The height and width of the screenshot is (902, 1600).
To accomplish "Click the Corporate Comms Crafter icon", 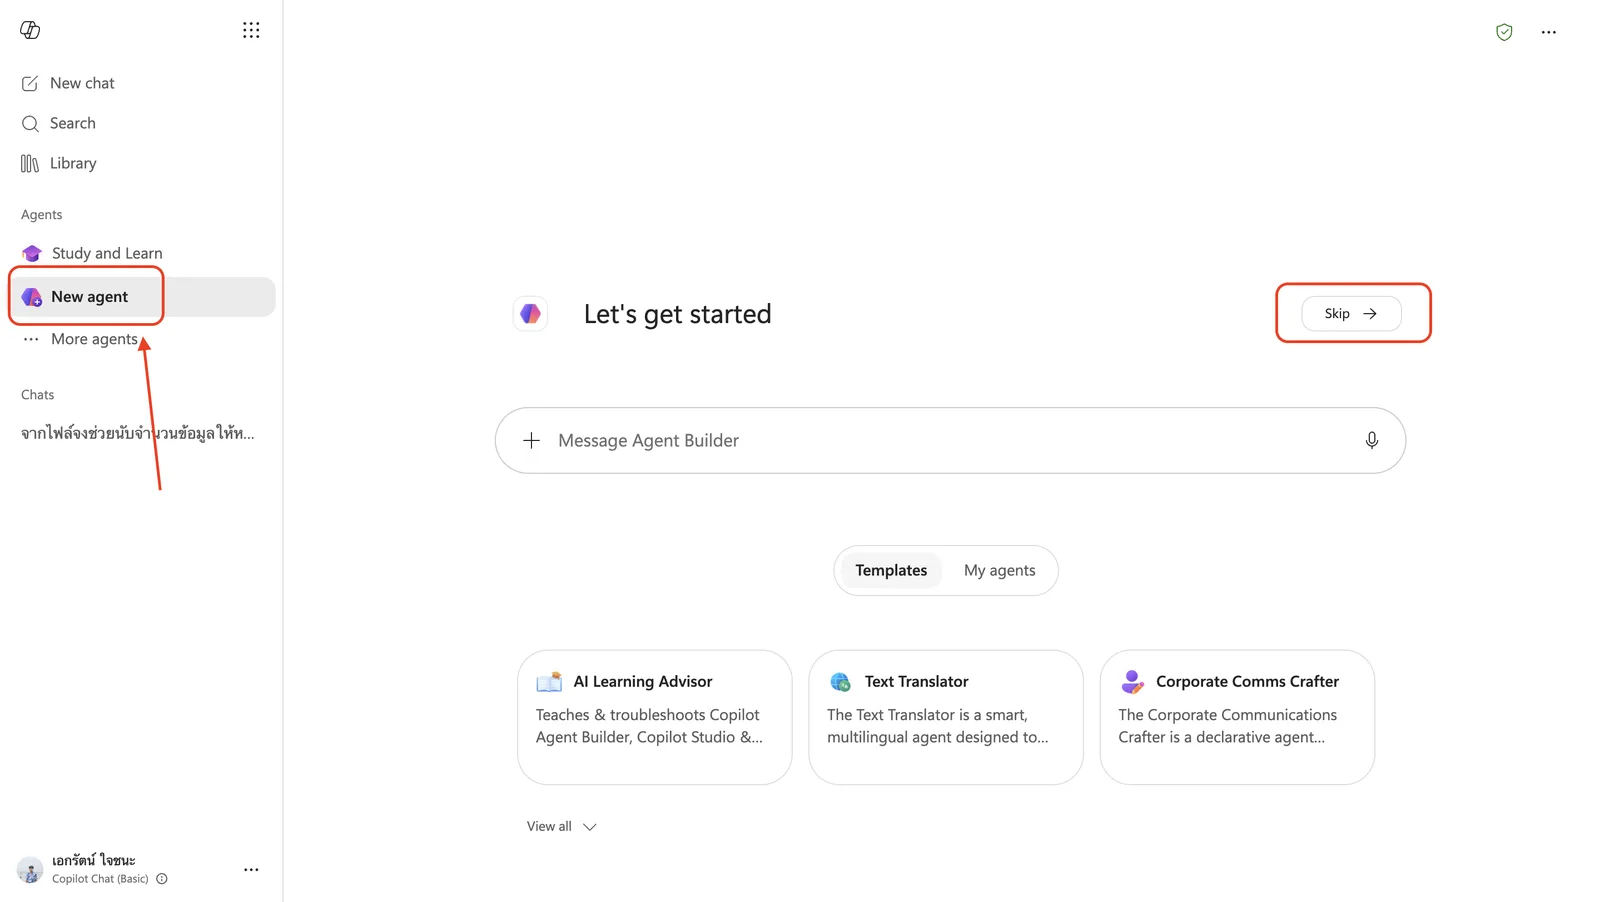I will 1132,682.
